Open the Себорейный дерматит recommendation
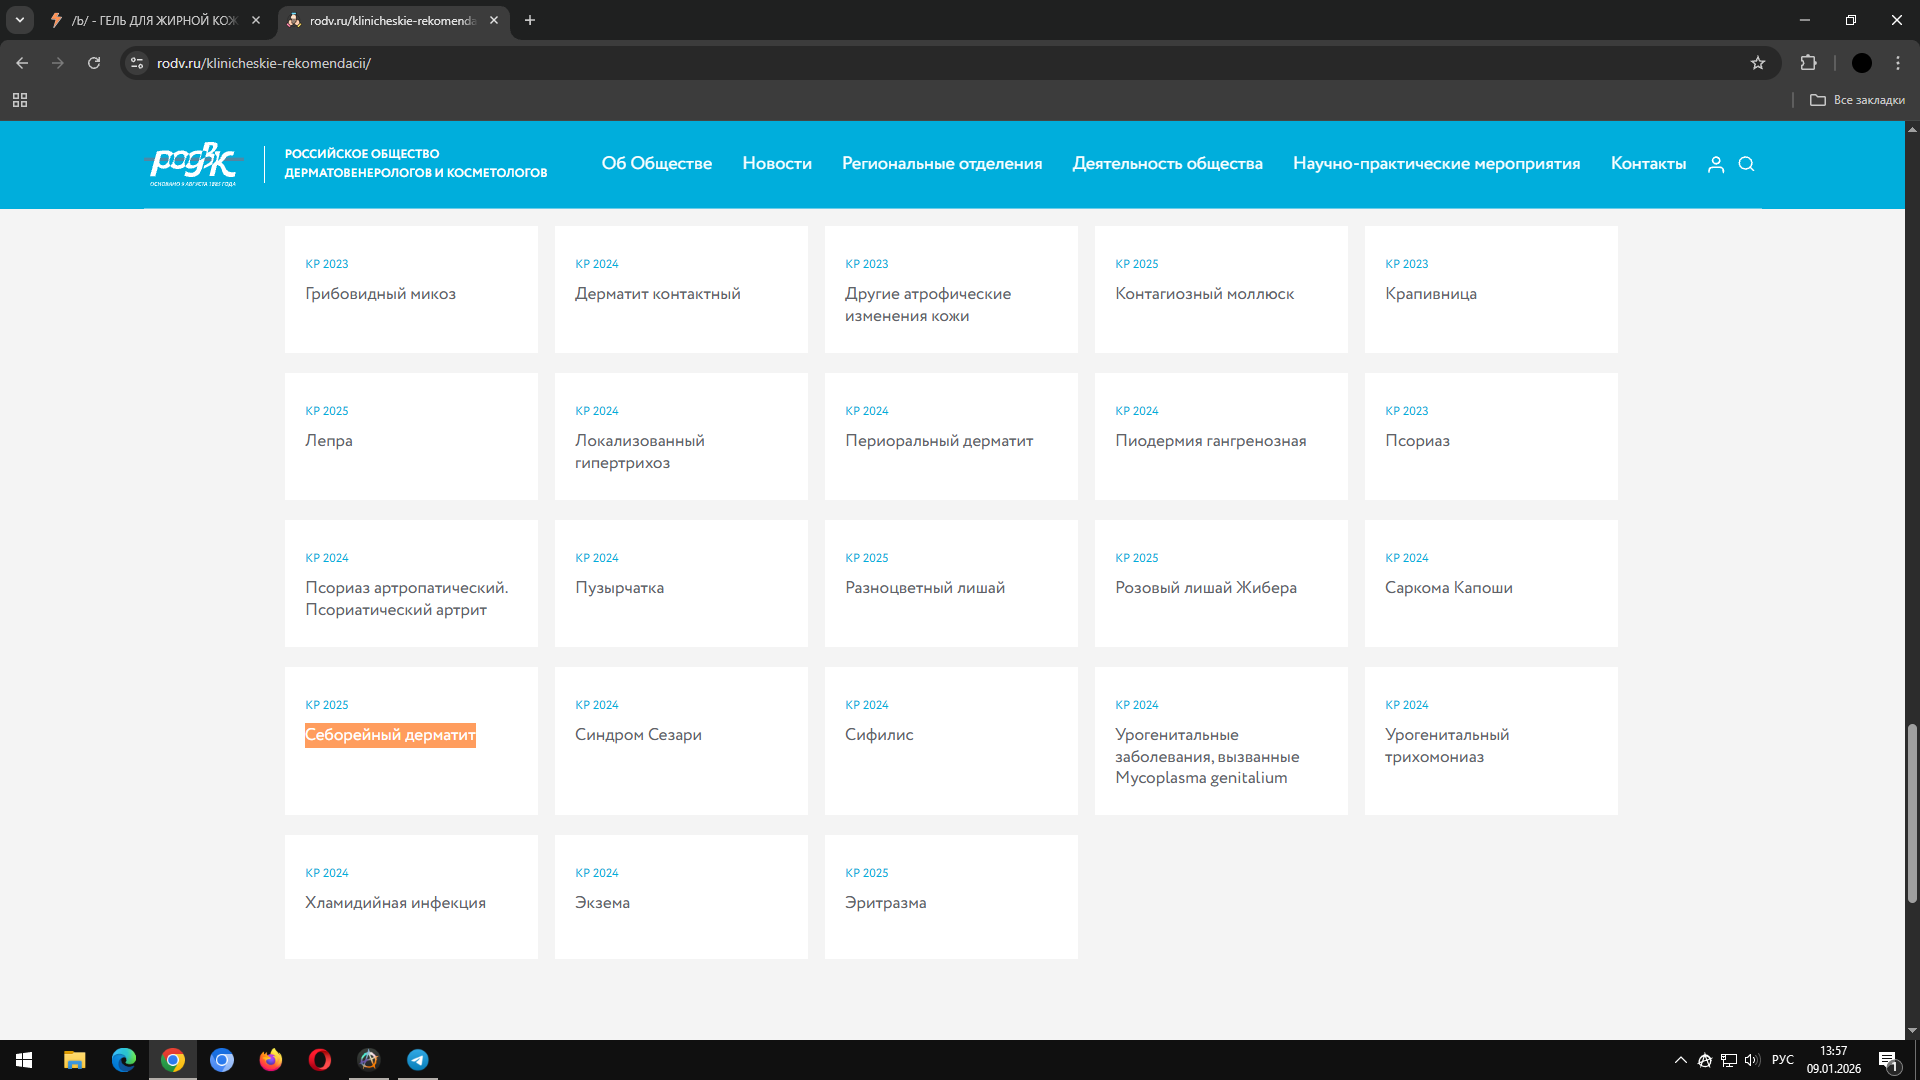1920x1080 pixels. coord(390,735)
